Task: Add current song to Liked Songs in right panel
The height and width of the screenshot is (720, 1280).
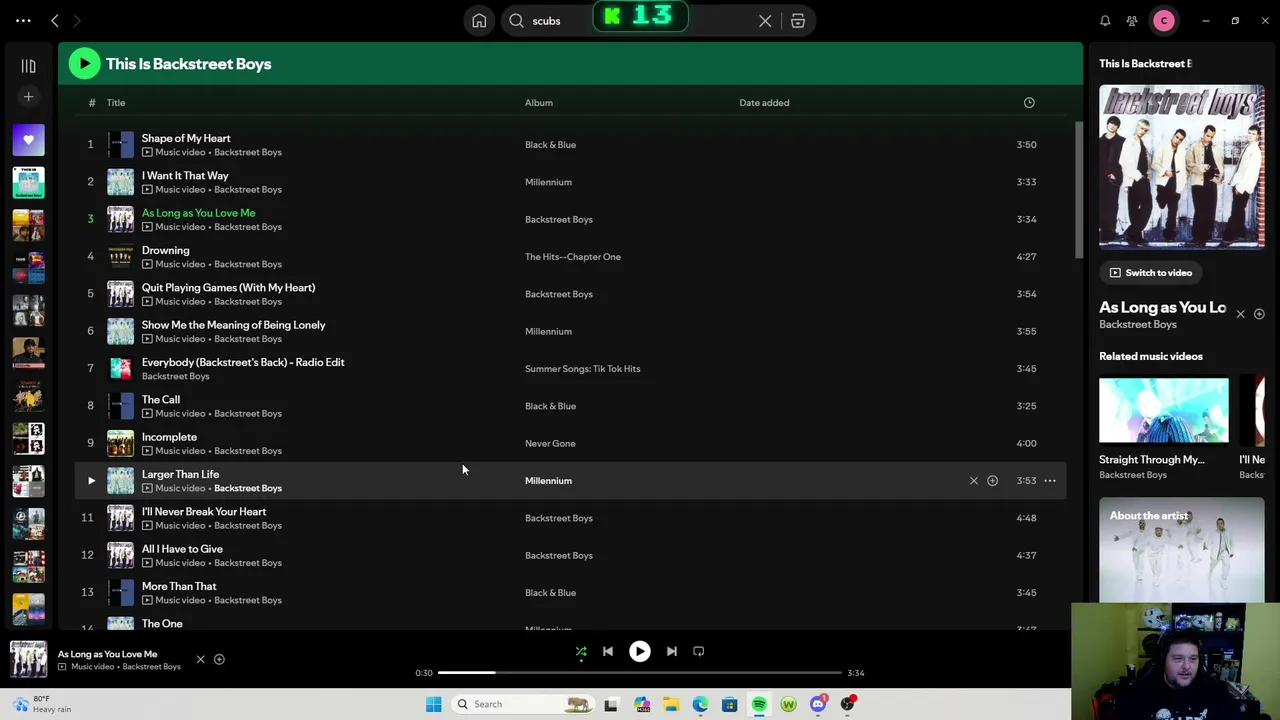Action: tap(1259, 315)
